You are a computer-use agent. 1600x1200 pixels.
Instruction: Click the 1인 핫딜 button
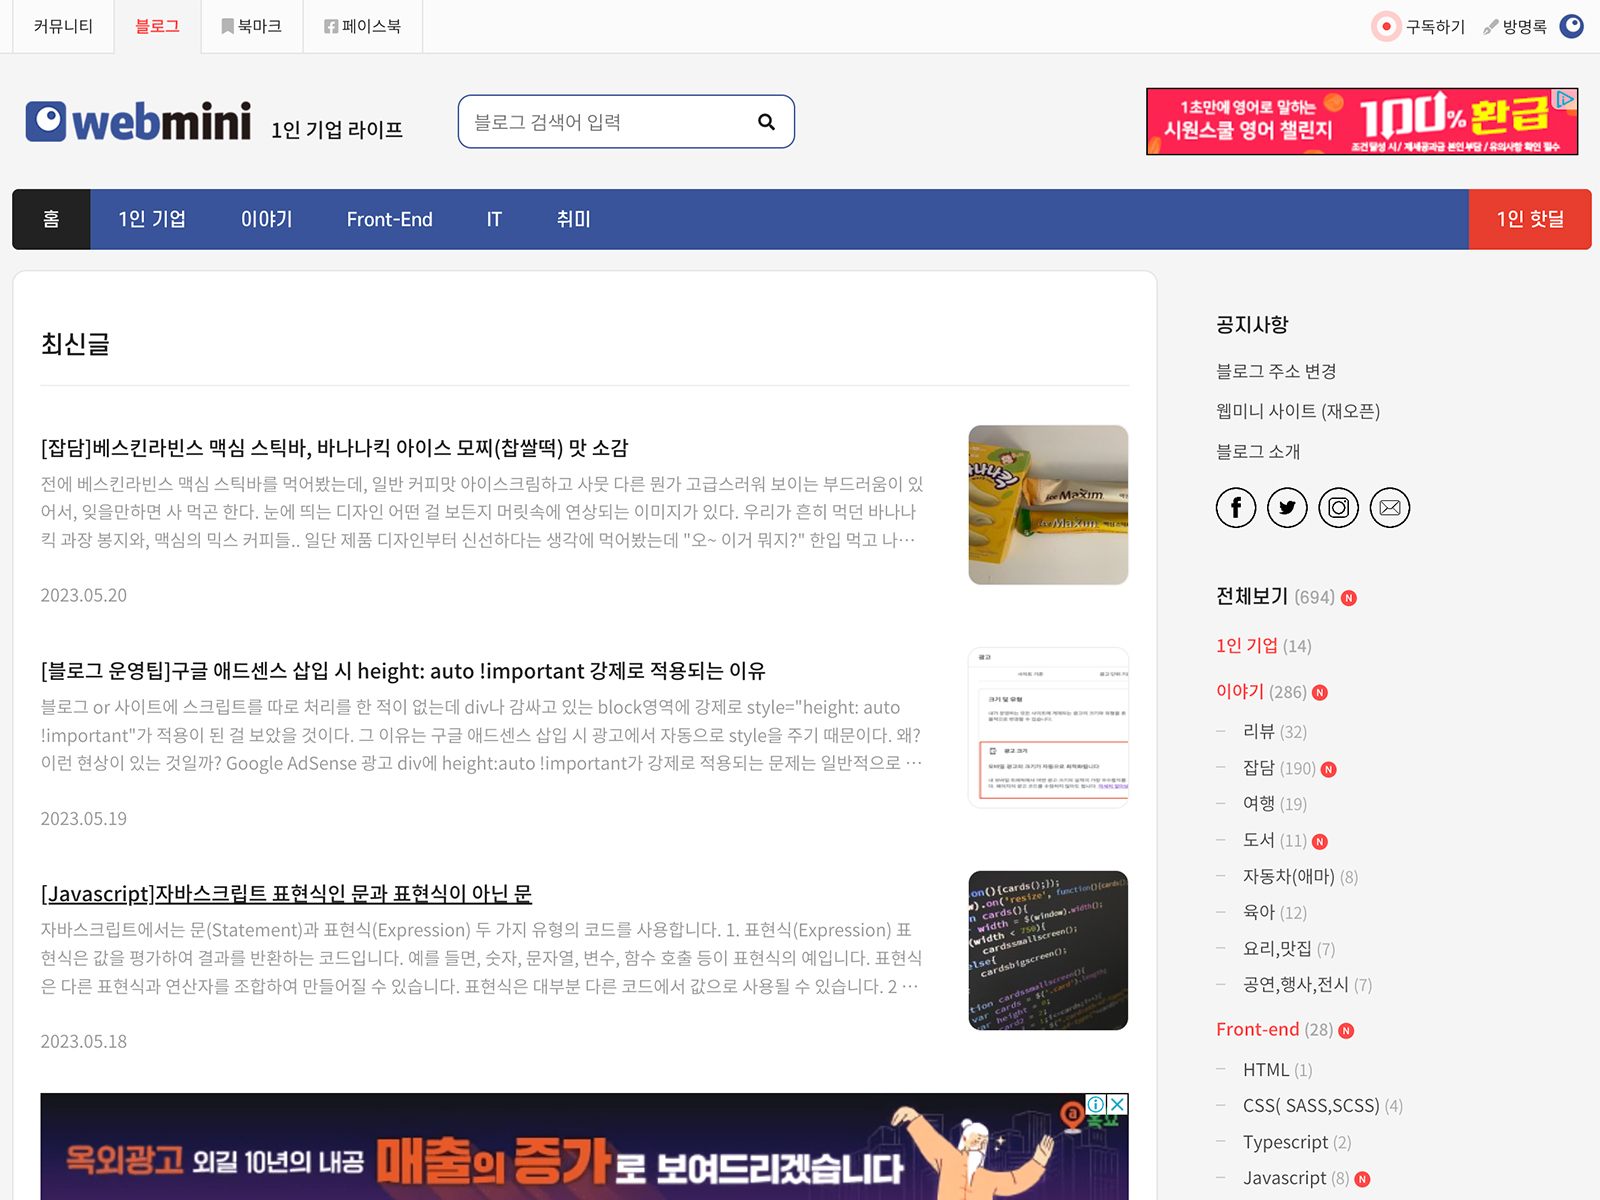point(1530,219)
